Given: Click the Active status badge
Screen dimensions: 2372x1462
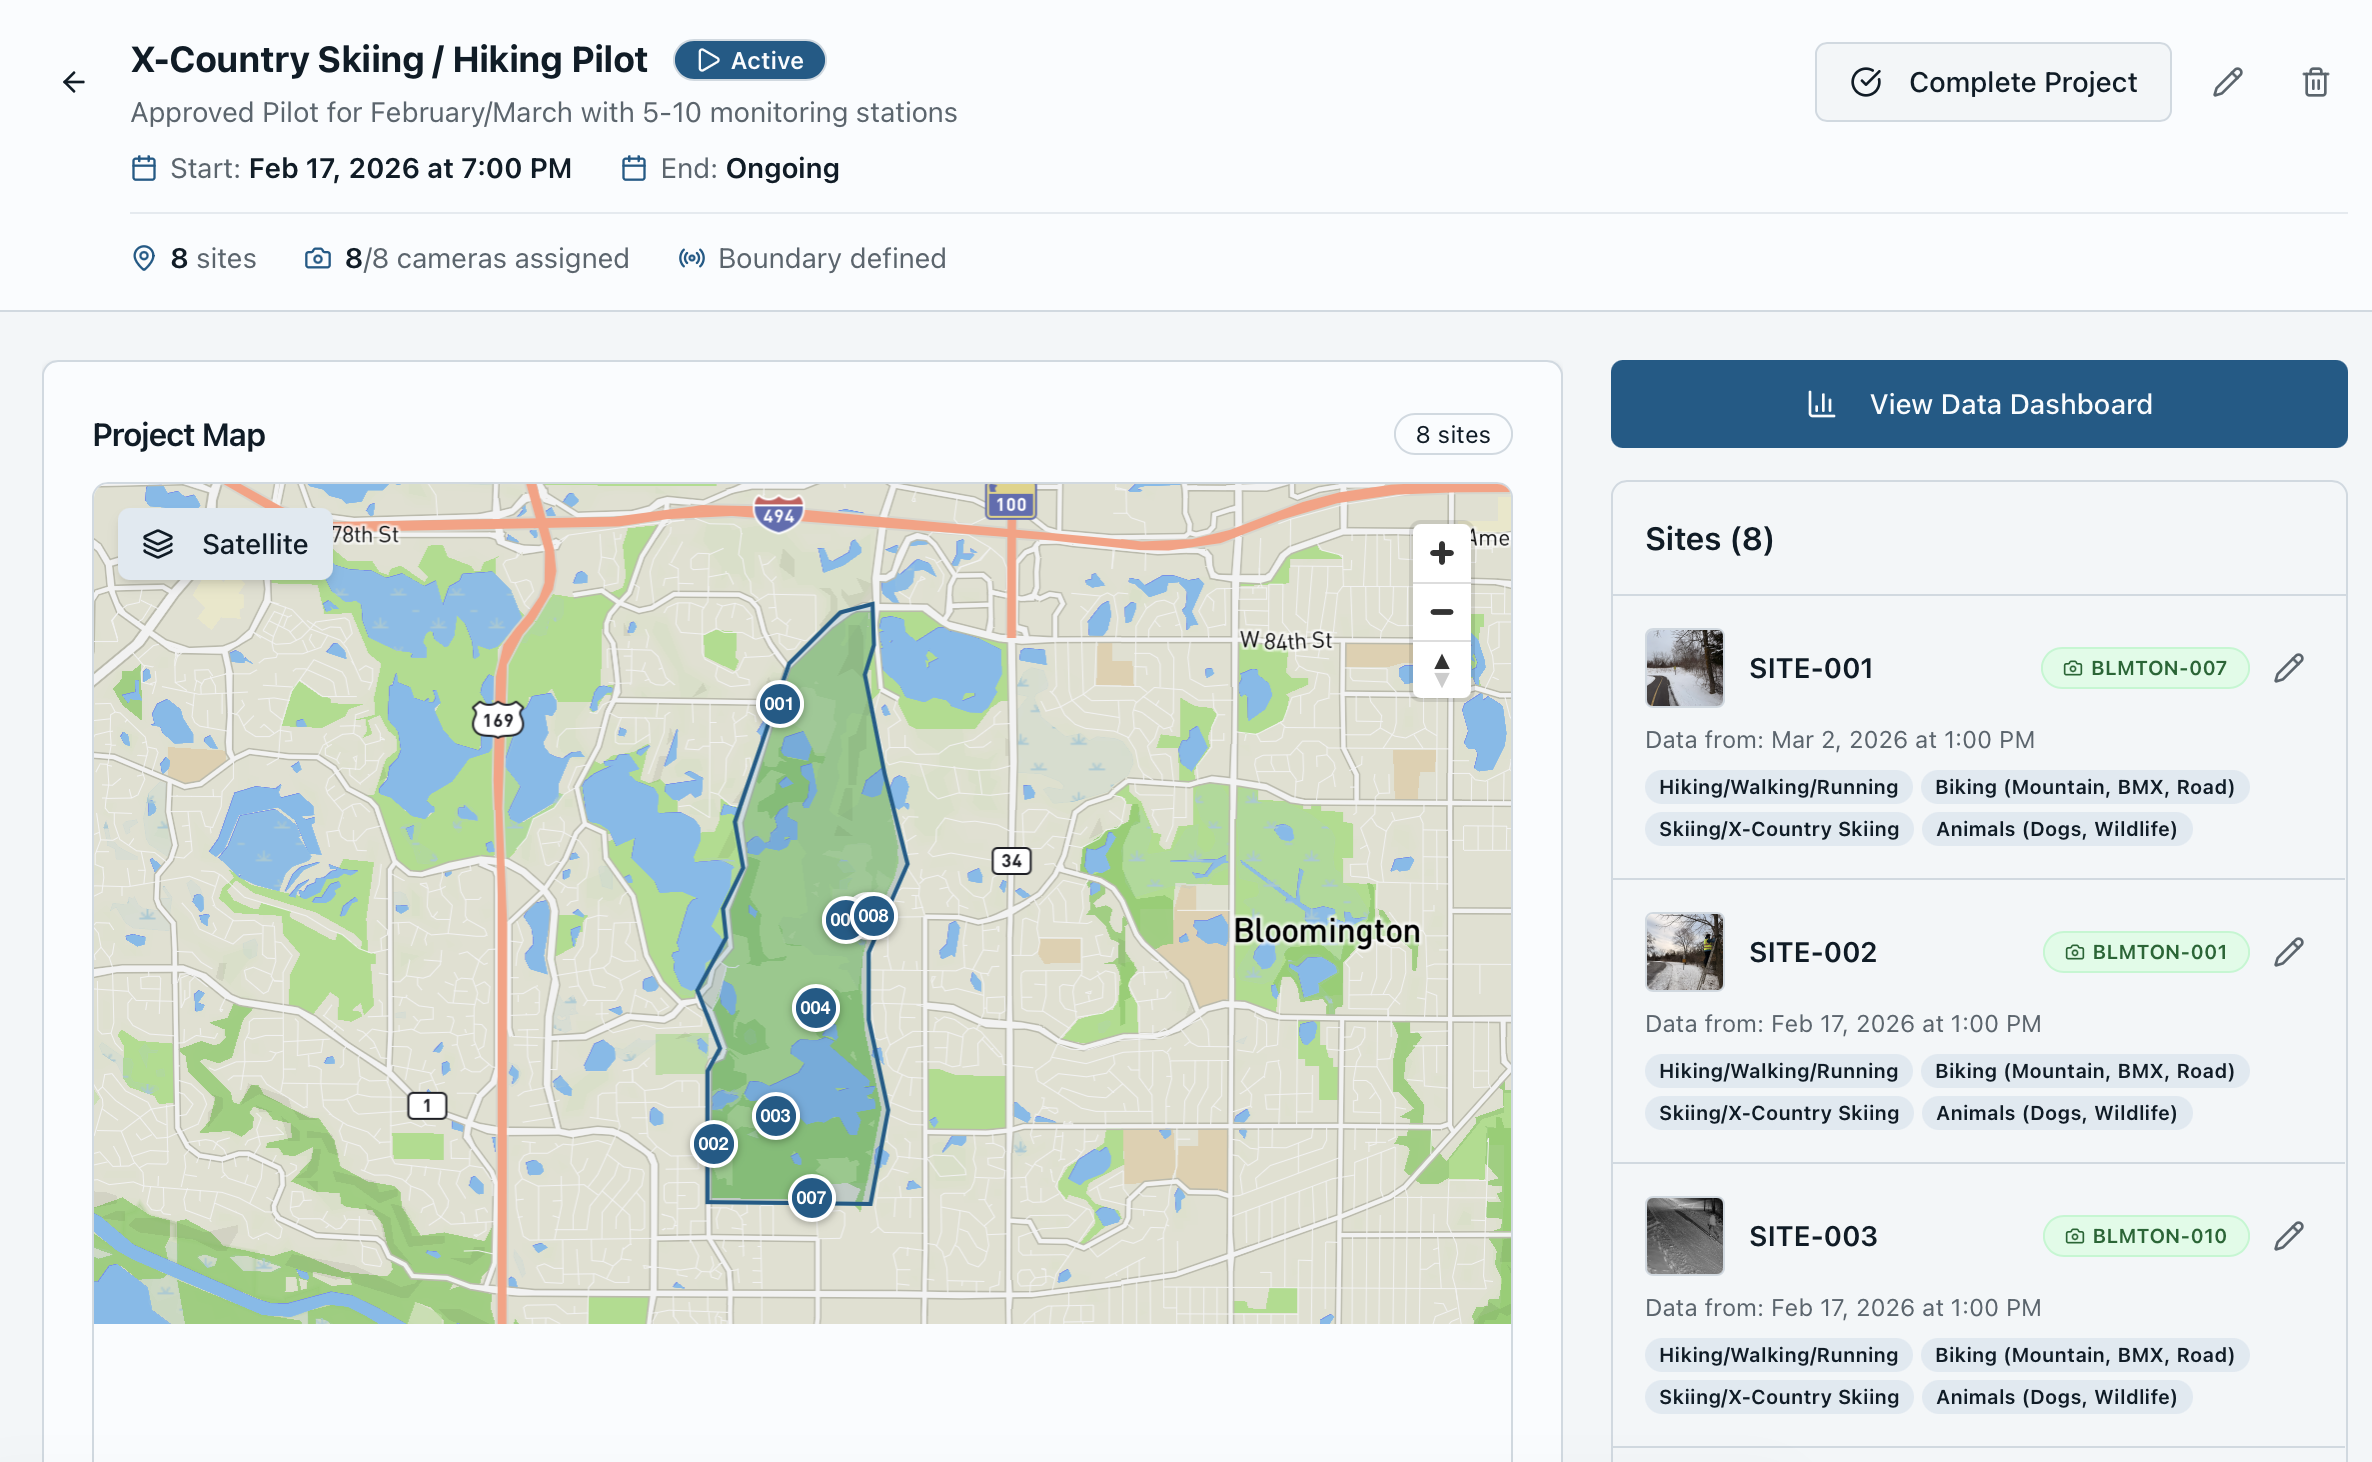Looking at the screenshot, I should [749, 60].
